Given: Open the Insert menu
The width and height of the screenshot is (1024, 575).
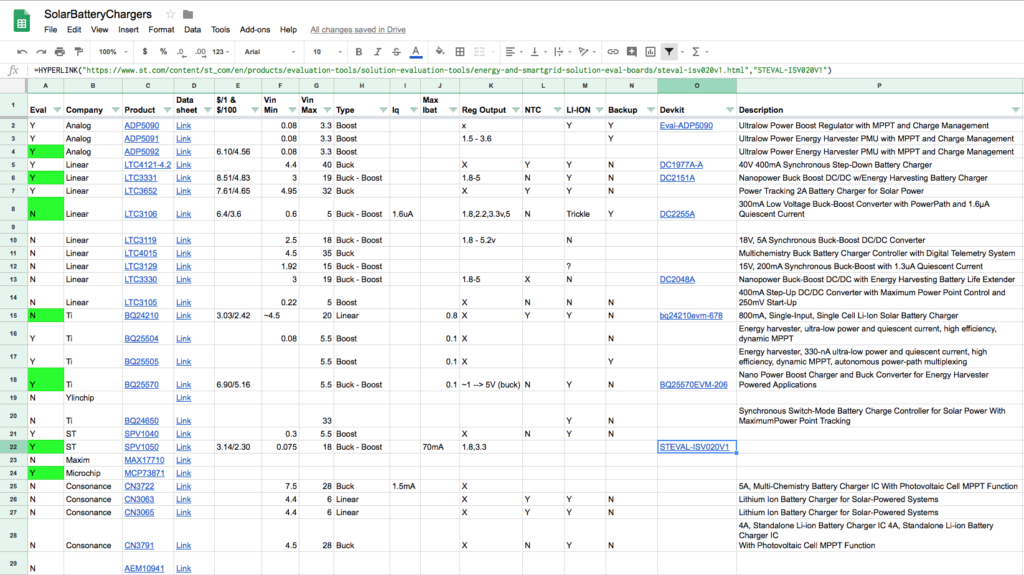Looking at the screenshot, I should [x=128, y=29].
